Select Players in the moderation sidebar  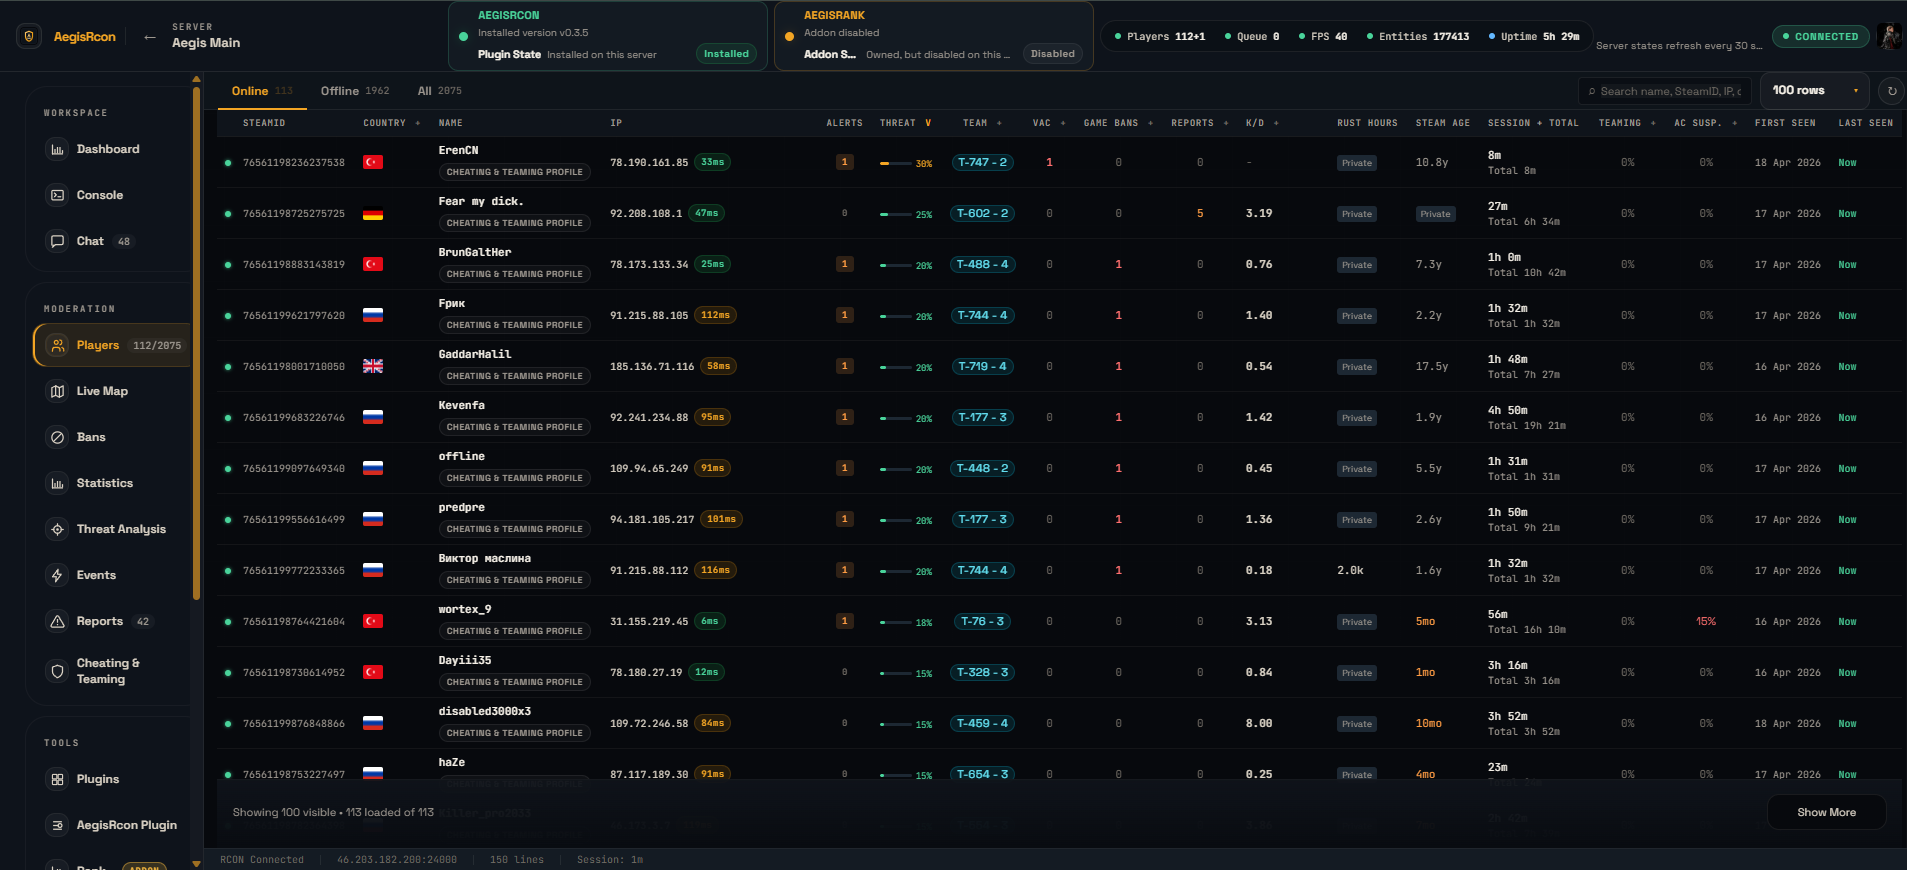click(x=112, y=345)
